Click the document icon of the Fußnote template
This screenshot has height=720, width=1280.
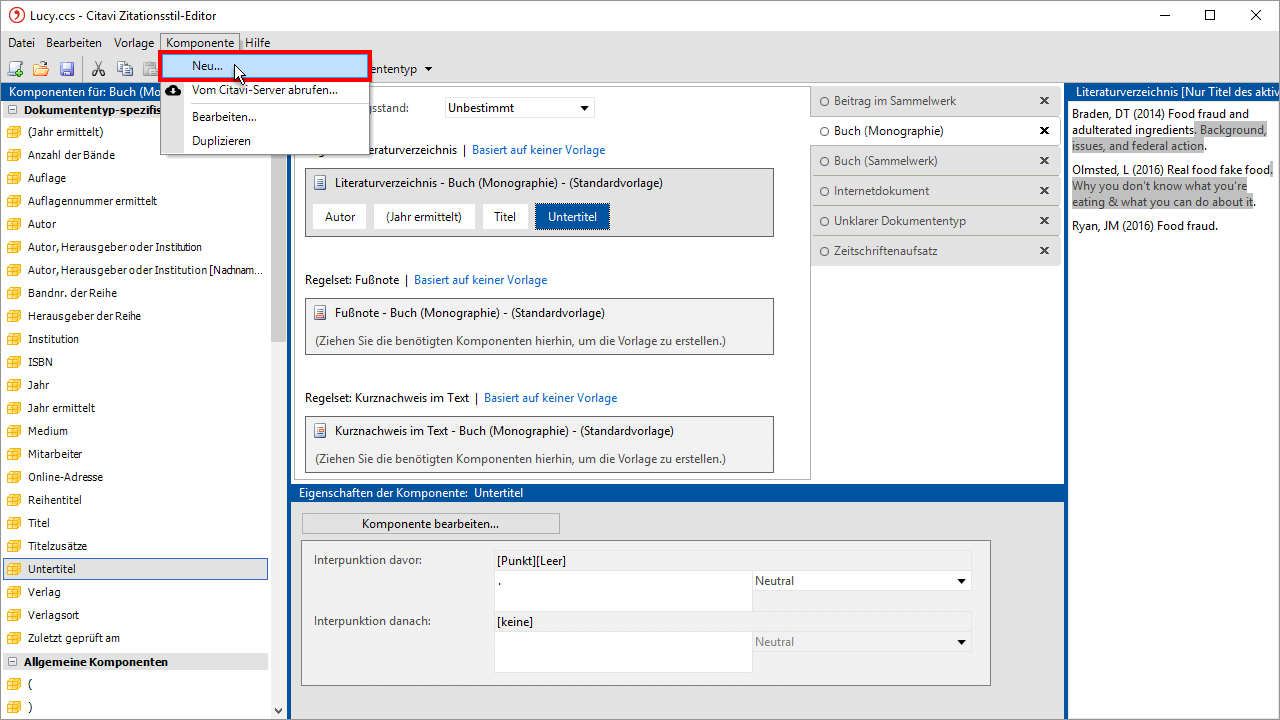click(x=320, y=313)
